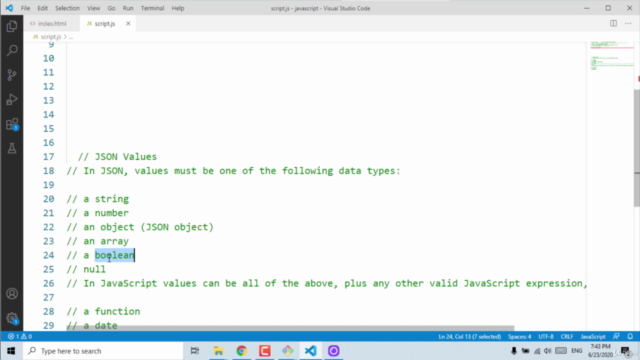Click the feedback icon in status bar
The height and width of the screenshot is (360, 640).
click(x=616, y=337)
